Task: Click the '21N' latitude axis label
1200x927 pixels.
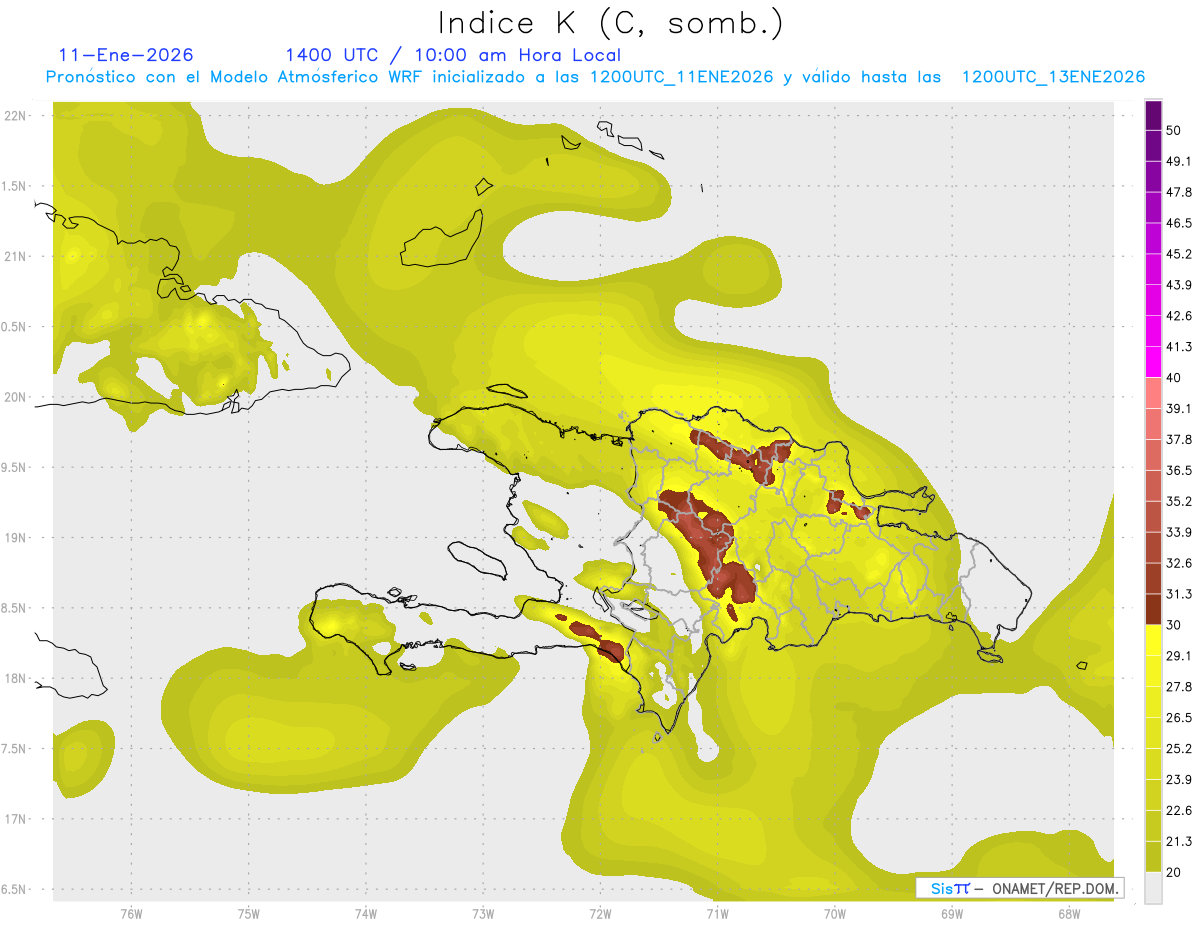Action: (x=17, y=256)
